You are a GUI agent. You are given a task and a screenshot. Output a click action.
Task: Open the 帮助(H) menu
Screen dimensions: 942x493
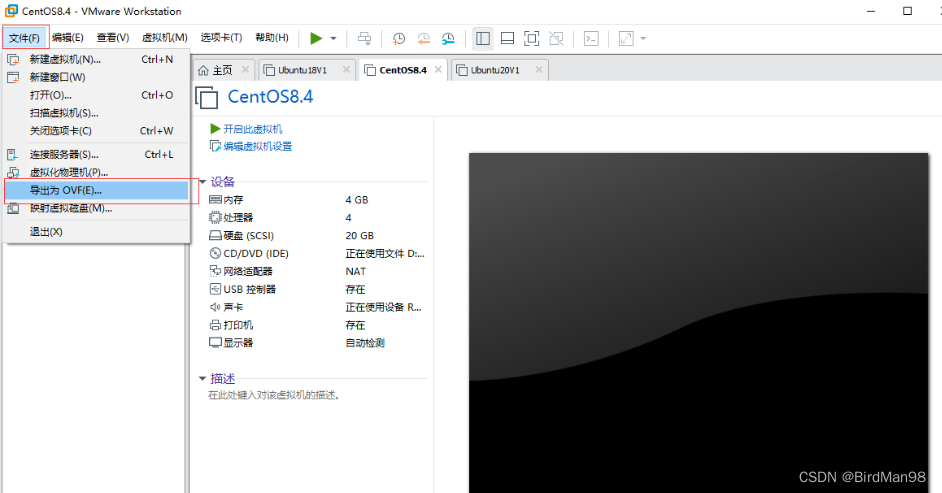(272, 38)
